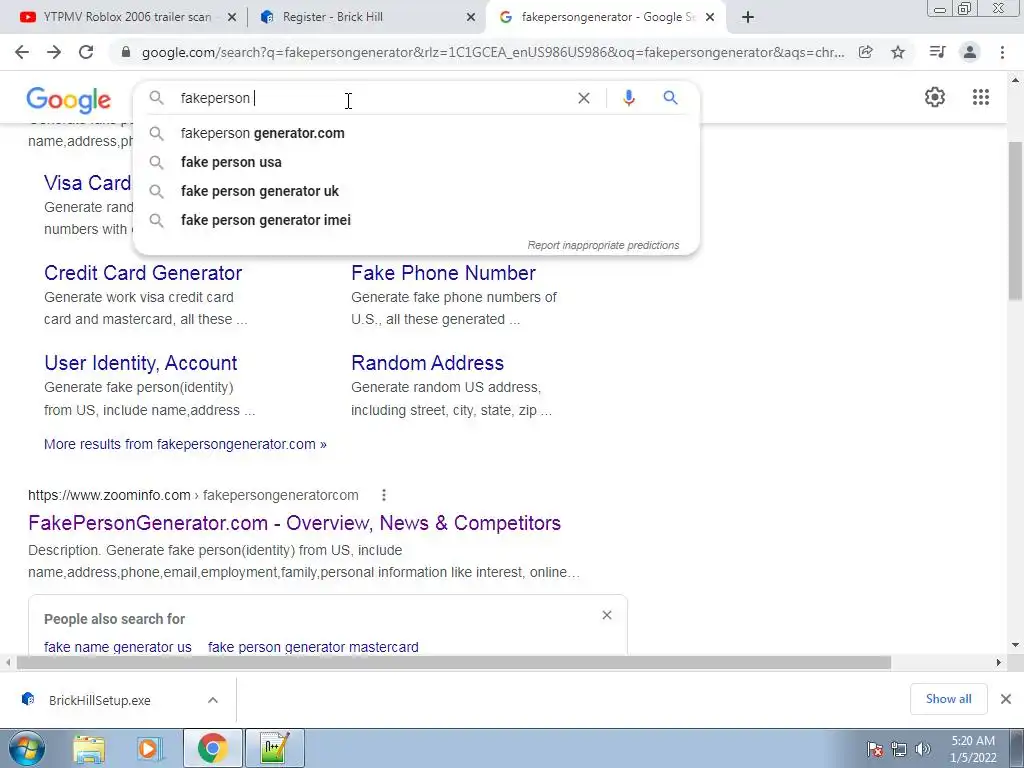The height and width of the screenshot is (768, 1024).
Task: Close the YTPMV Roblox tab
Action: pos(232,17)
